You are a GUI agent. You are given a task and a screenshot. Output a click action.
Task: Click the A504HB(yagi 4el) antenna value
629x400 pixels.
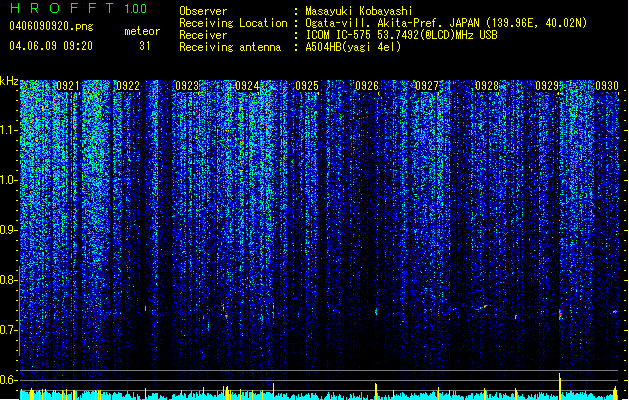353,47
